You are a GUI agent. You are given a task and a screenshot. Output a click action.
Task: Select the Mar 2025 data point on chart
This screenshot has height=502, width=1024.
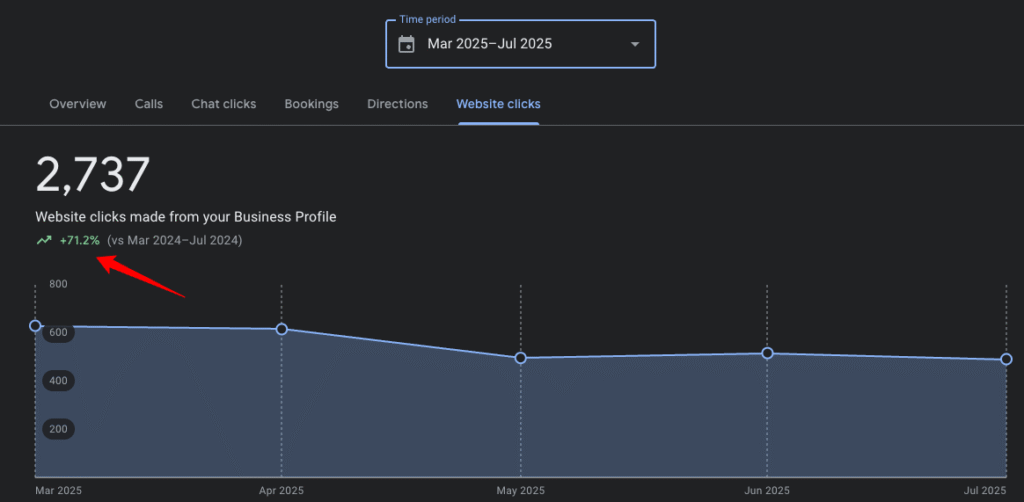coord(36,326)
